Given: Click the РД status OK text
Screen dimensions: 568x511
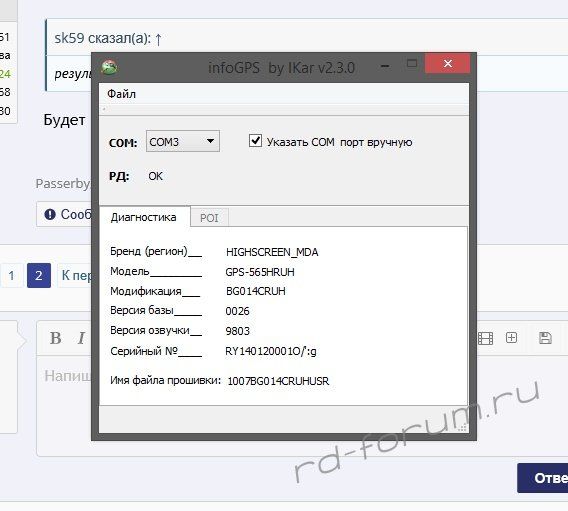Looking at the screenshot, I should click(x=155, y=176).
